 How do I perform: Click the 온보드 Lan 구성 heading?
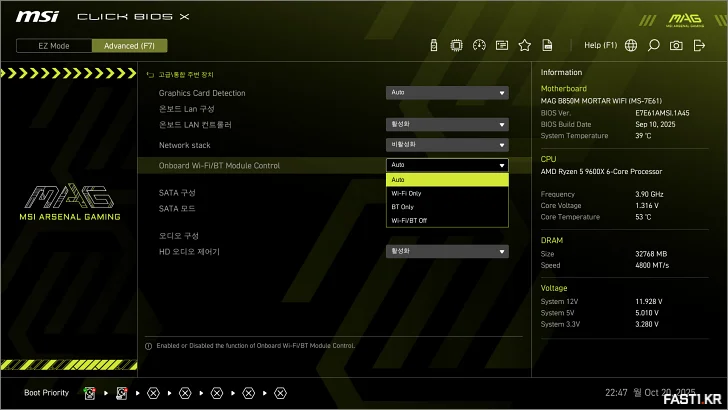pyautogui.click(x=187, y=109)
